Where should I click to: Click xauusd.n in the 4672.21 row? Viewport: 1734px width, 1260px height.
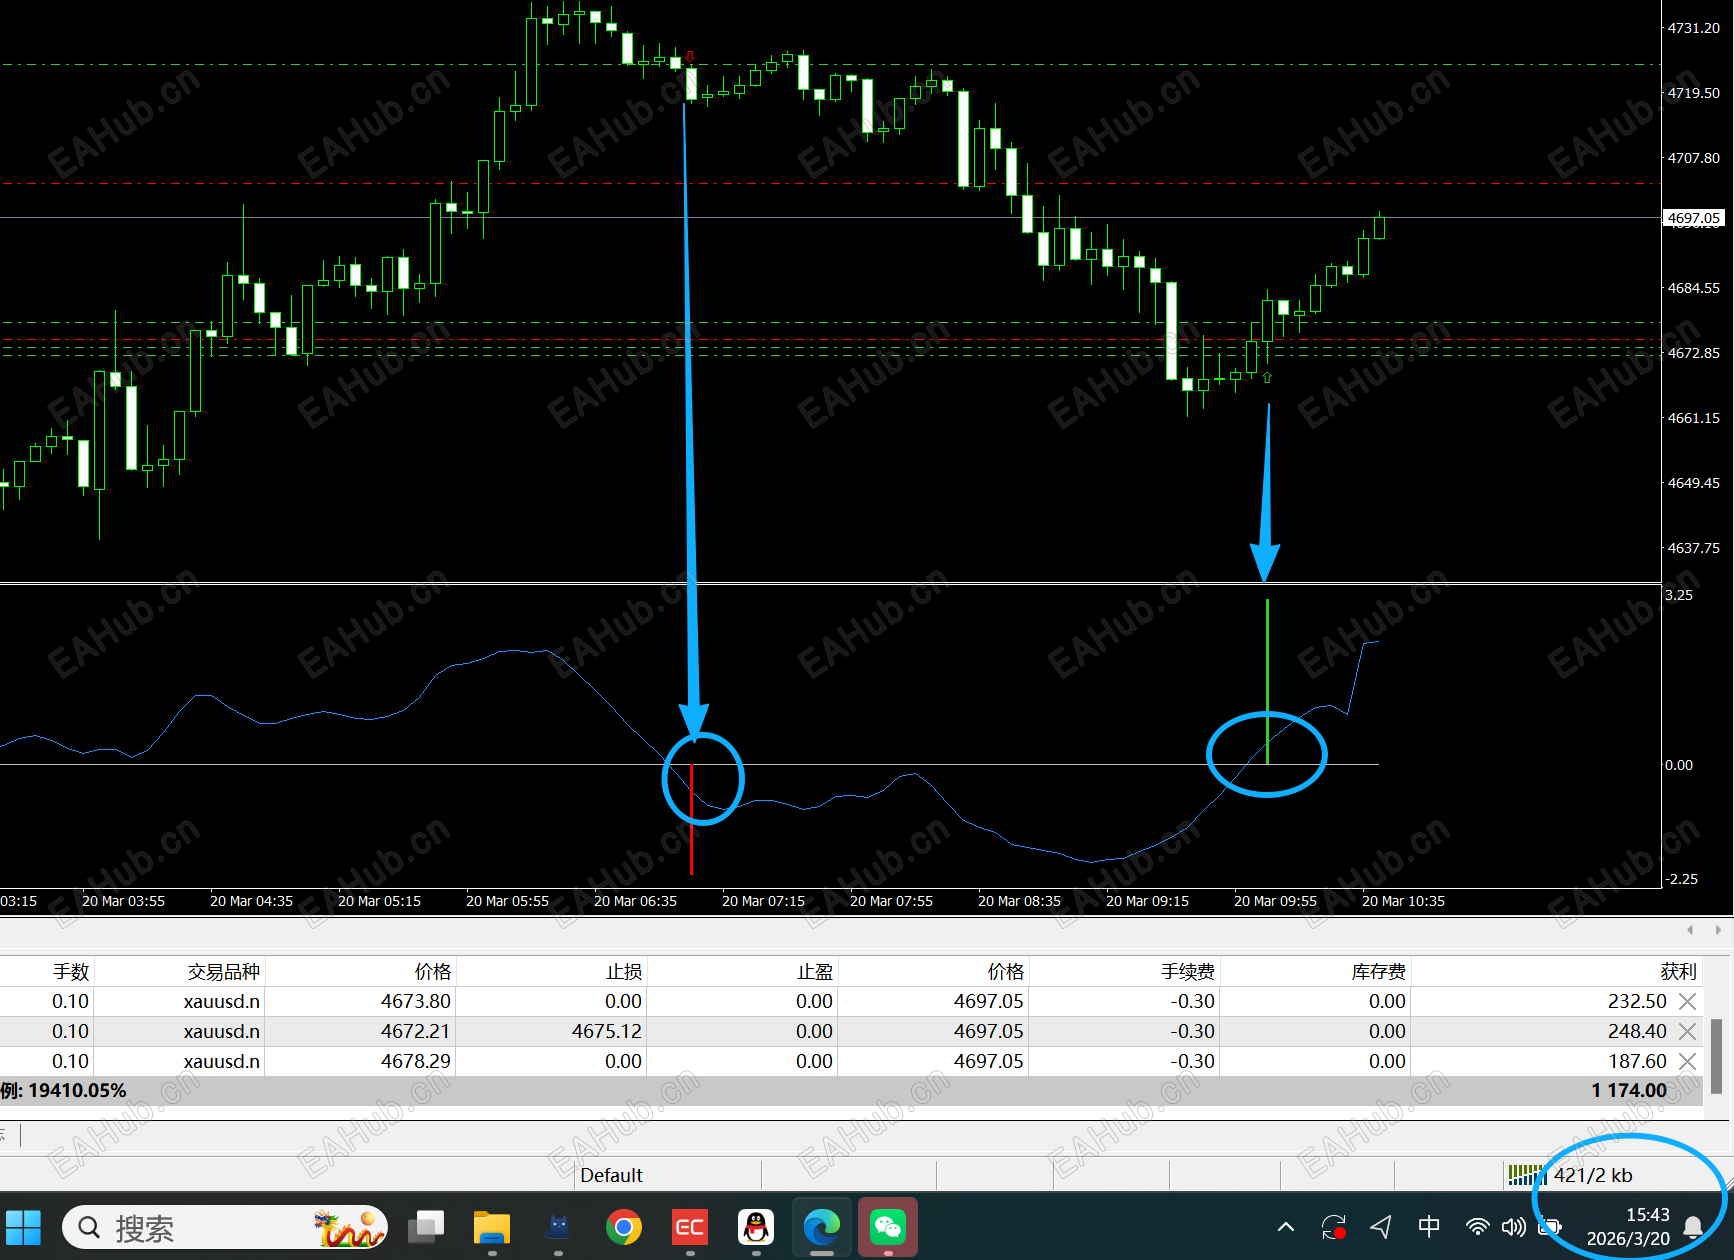tap(222, 1031)
